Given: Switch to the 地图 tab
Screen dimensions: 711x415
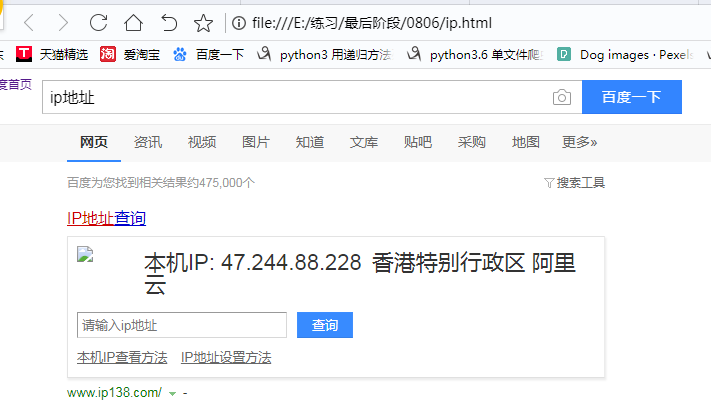Looking at the screenshot, I should (x=526, y=142).
